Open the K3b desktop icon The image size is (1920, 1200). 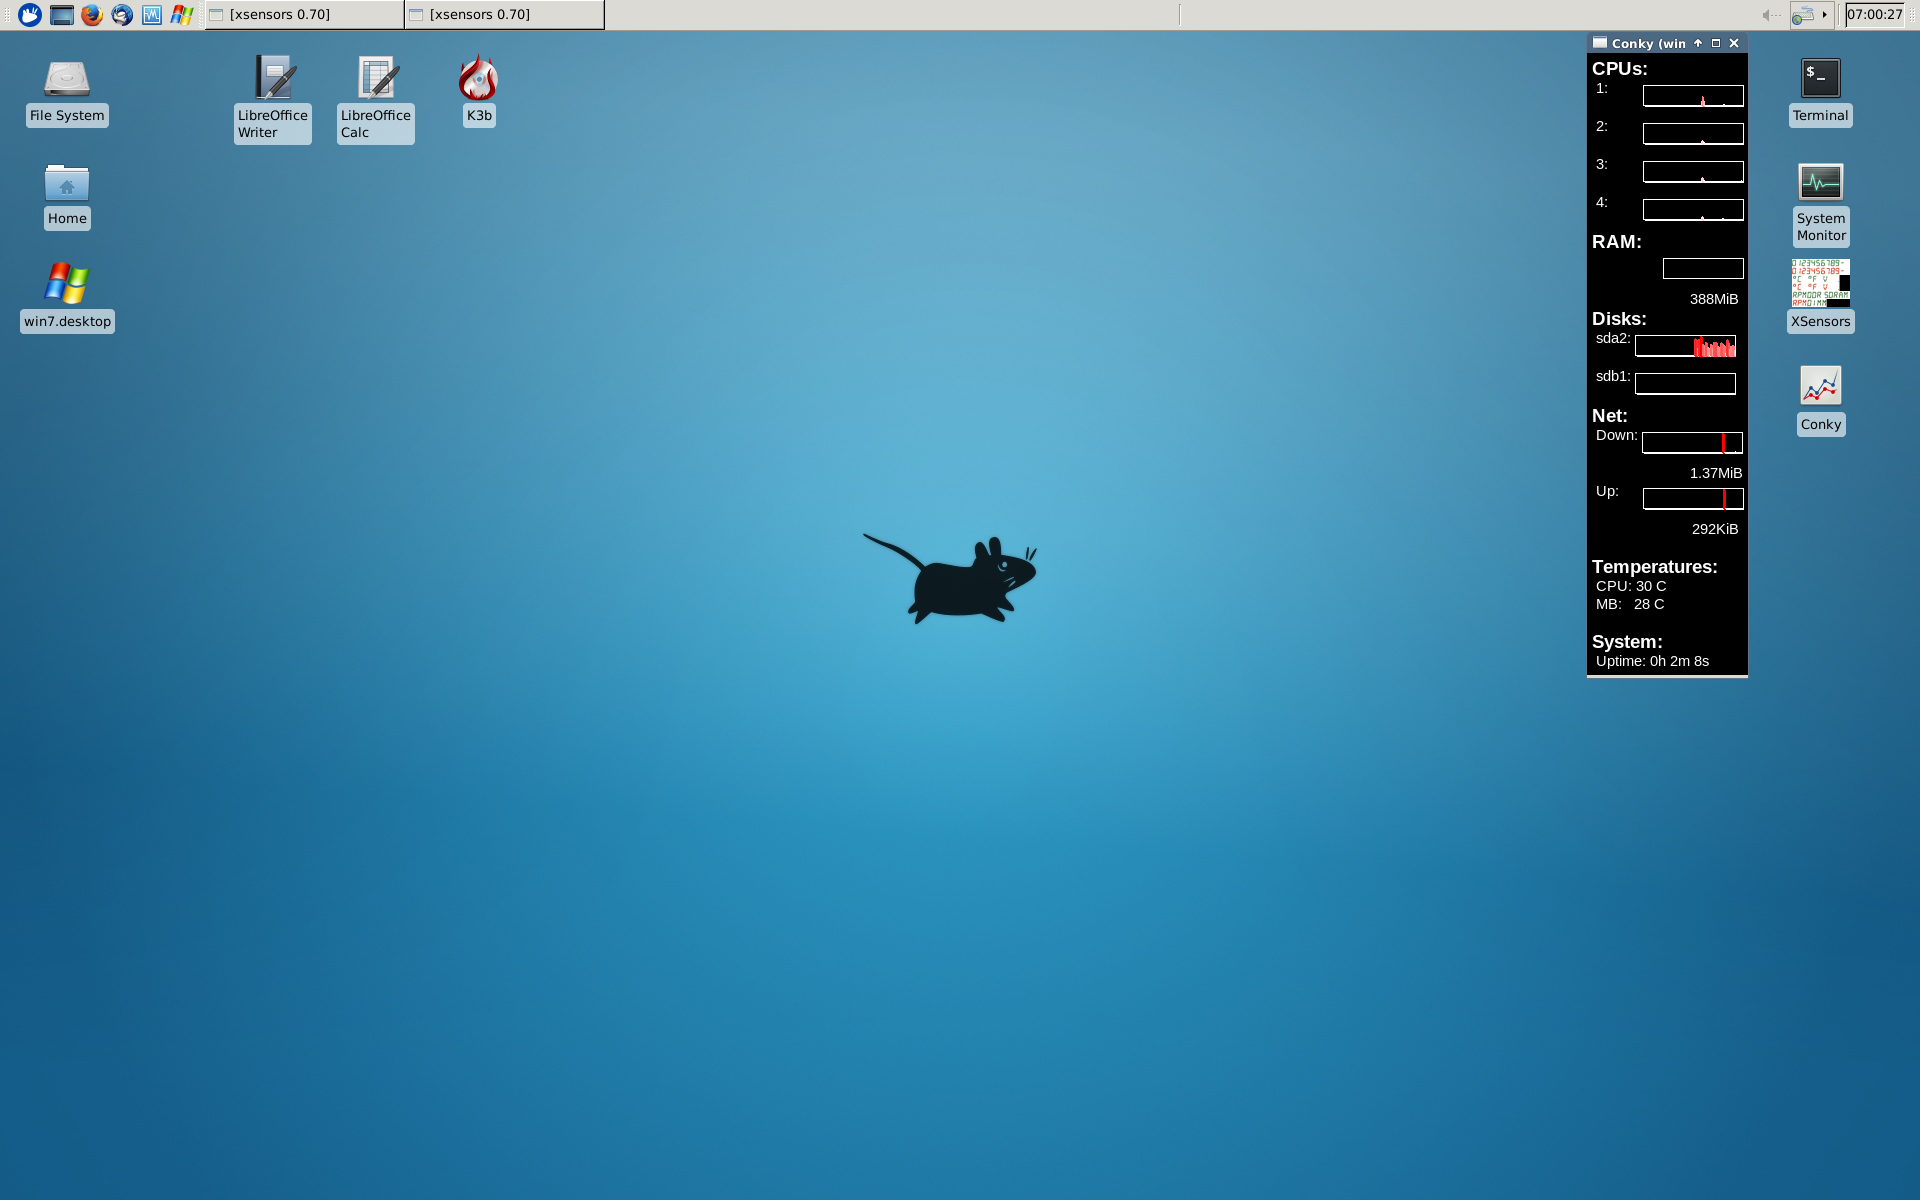point(479,80)
